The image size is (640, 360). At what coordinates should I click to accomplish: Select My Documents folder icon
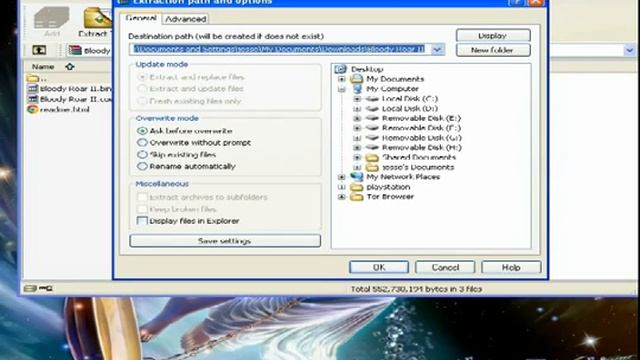(357, 78)
